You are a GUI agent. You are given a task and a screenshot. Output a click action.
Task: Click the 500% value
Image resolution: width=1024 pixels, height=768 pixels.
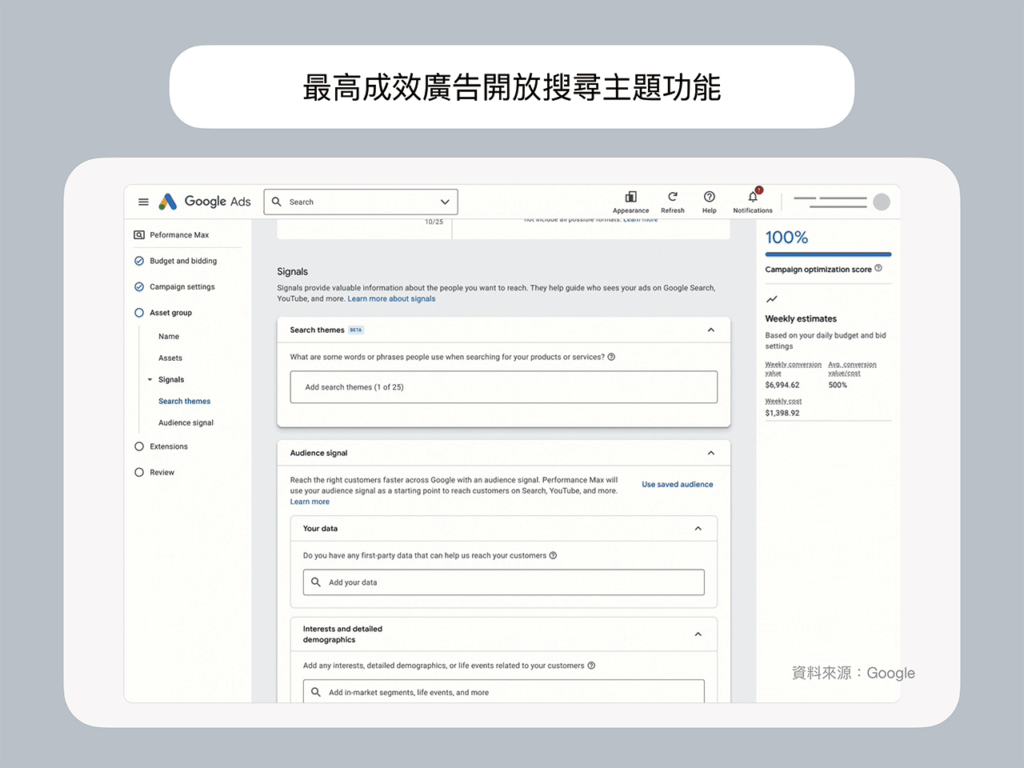pos(838,385)
